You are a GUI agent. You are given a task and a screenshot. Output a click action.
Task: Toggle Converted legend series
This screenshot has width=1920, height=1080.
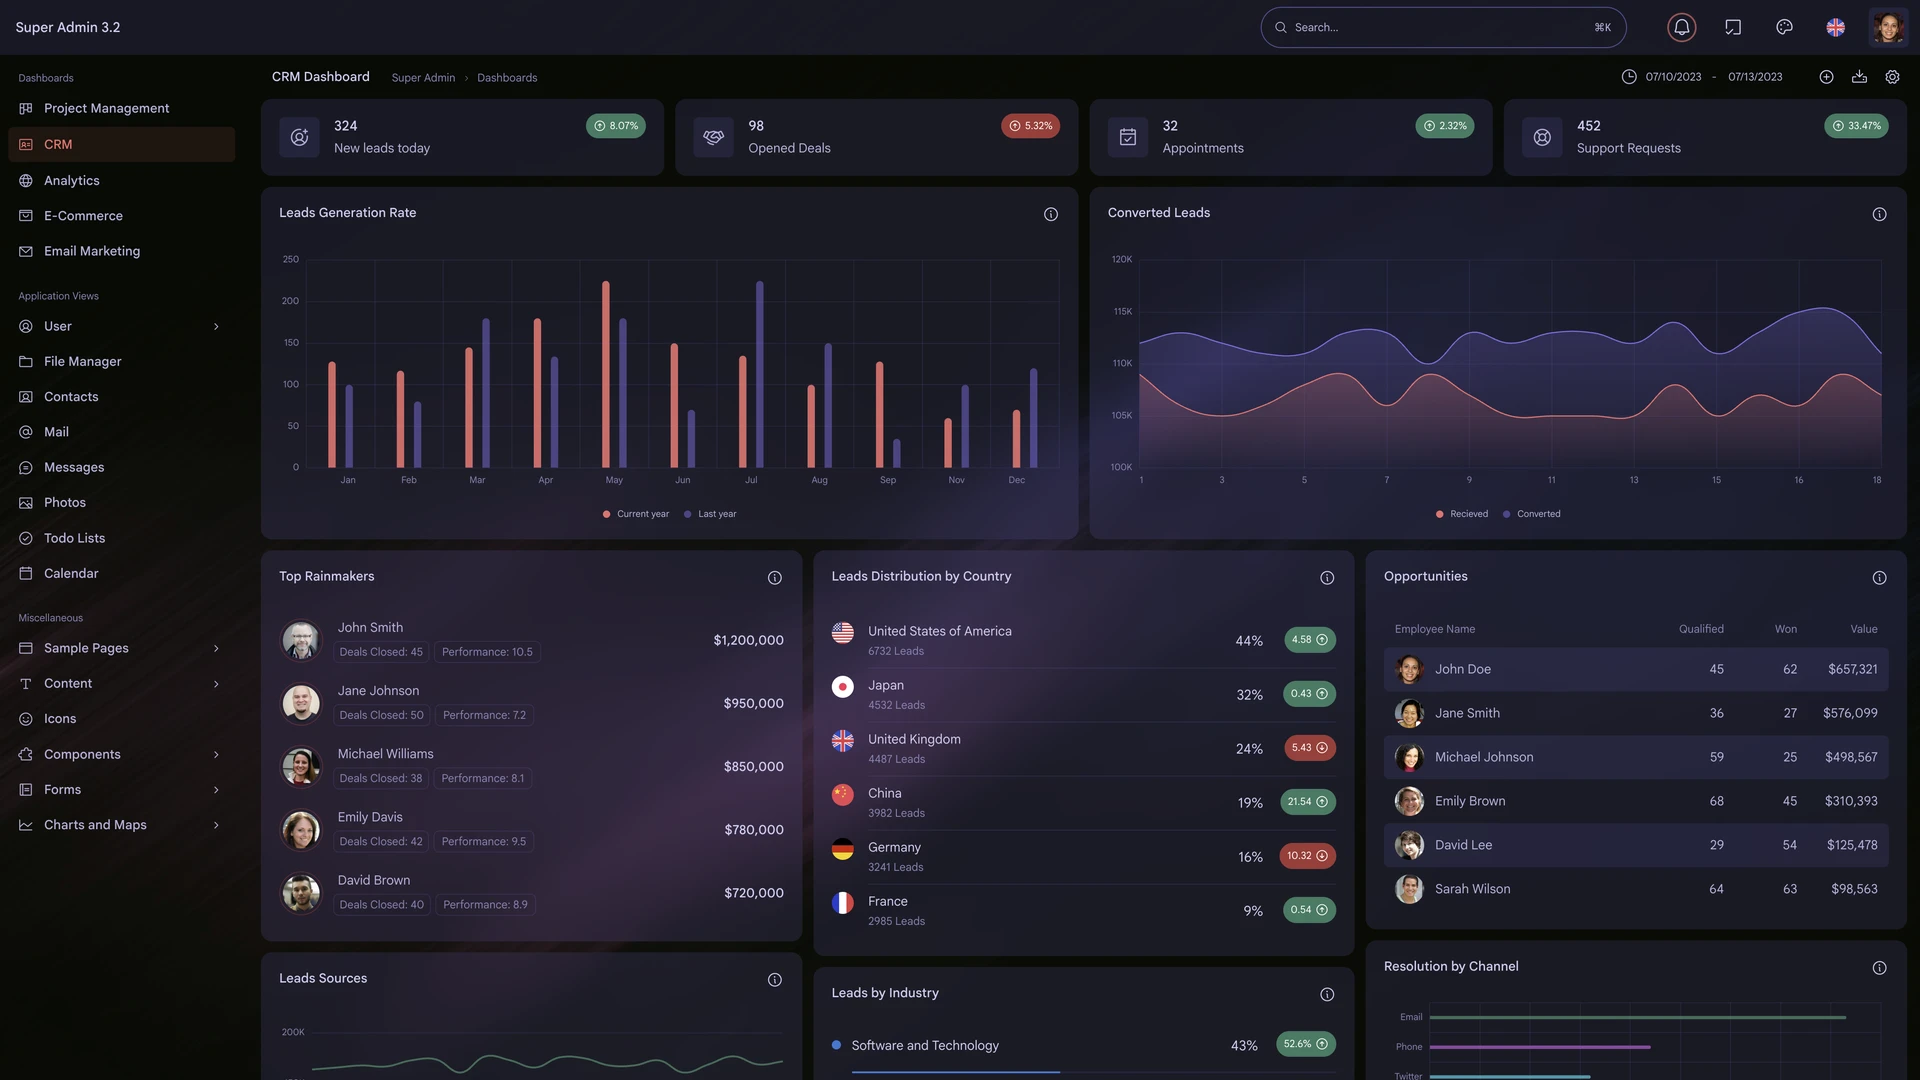point(1531,514)
